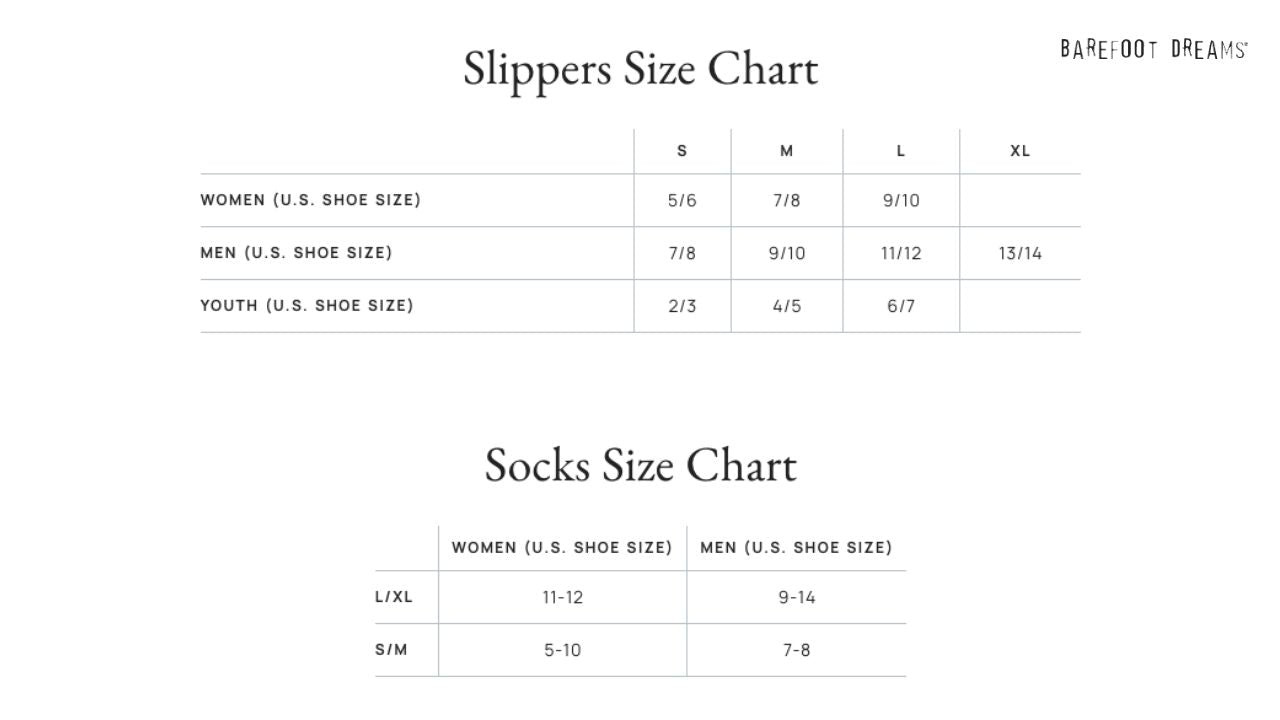Click the women's 5-10 socks cell
1280x720 pixels.
pos(562,650)
